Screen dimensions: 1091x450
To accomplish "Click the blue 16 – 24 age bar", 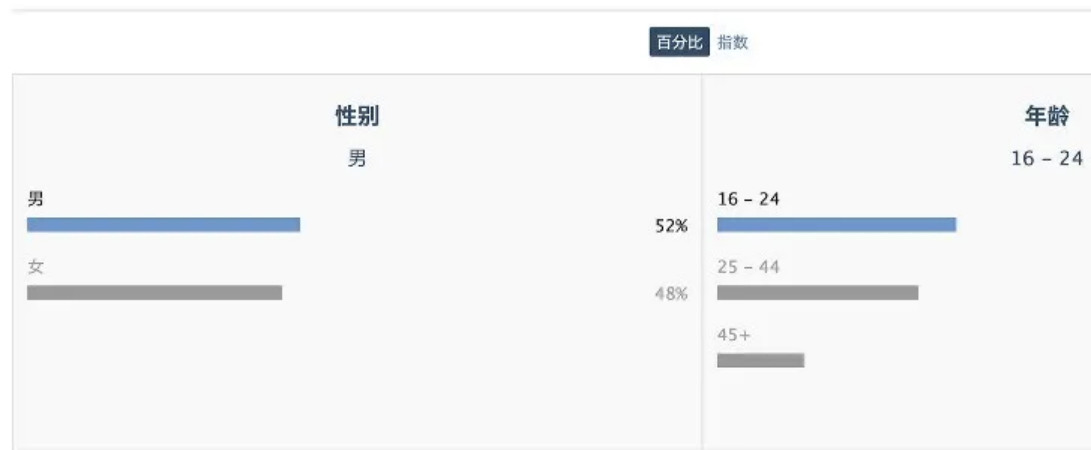I will coord(836,225).
